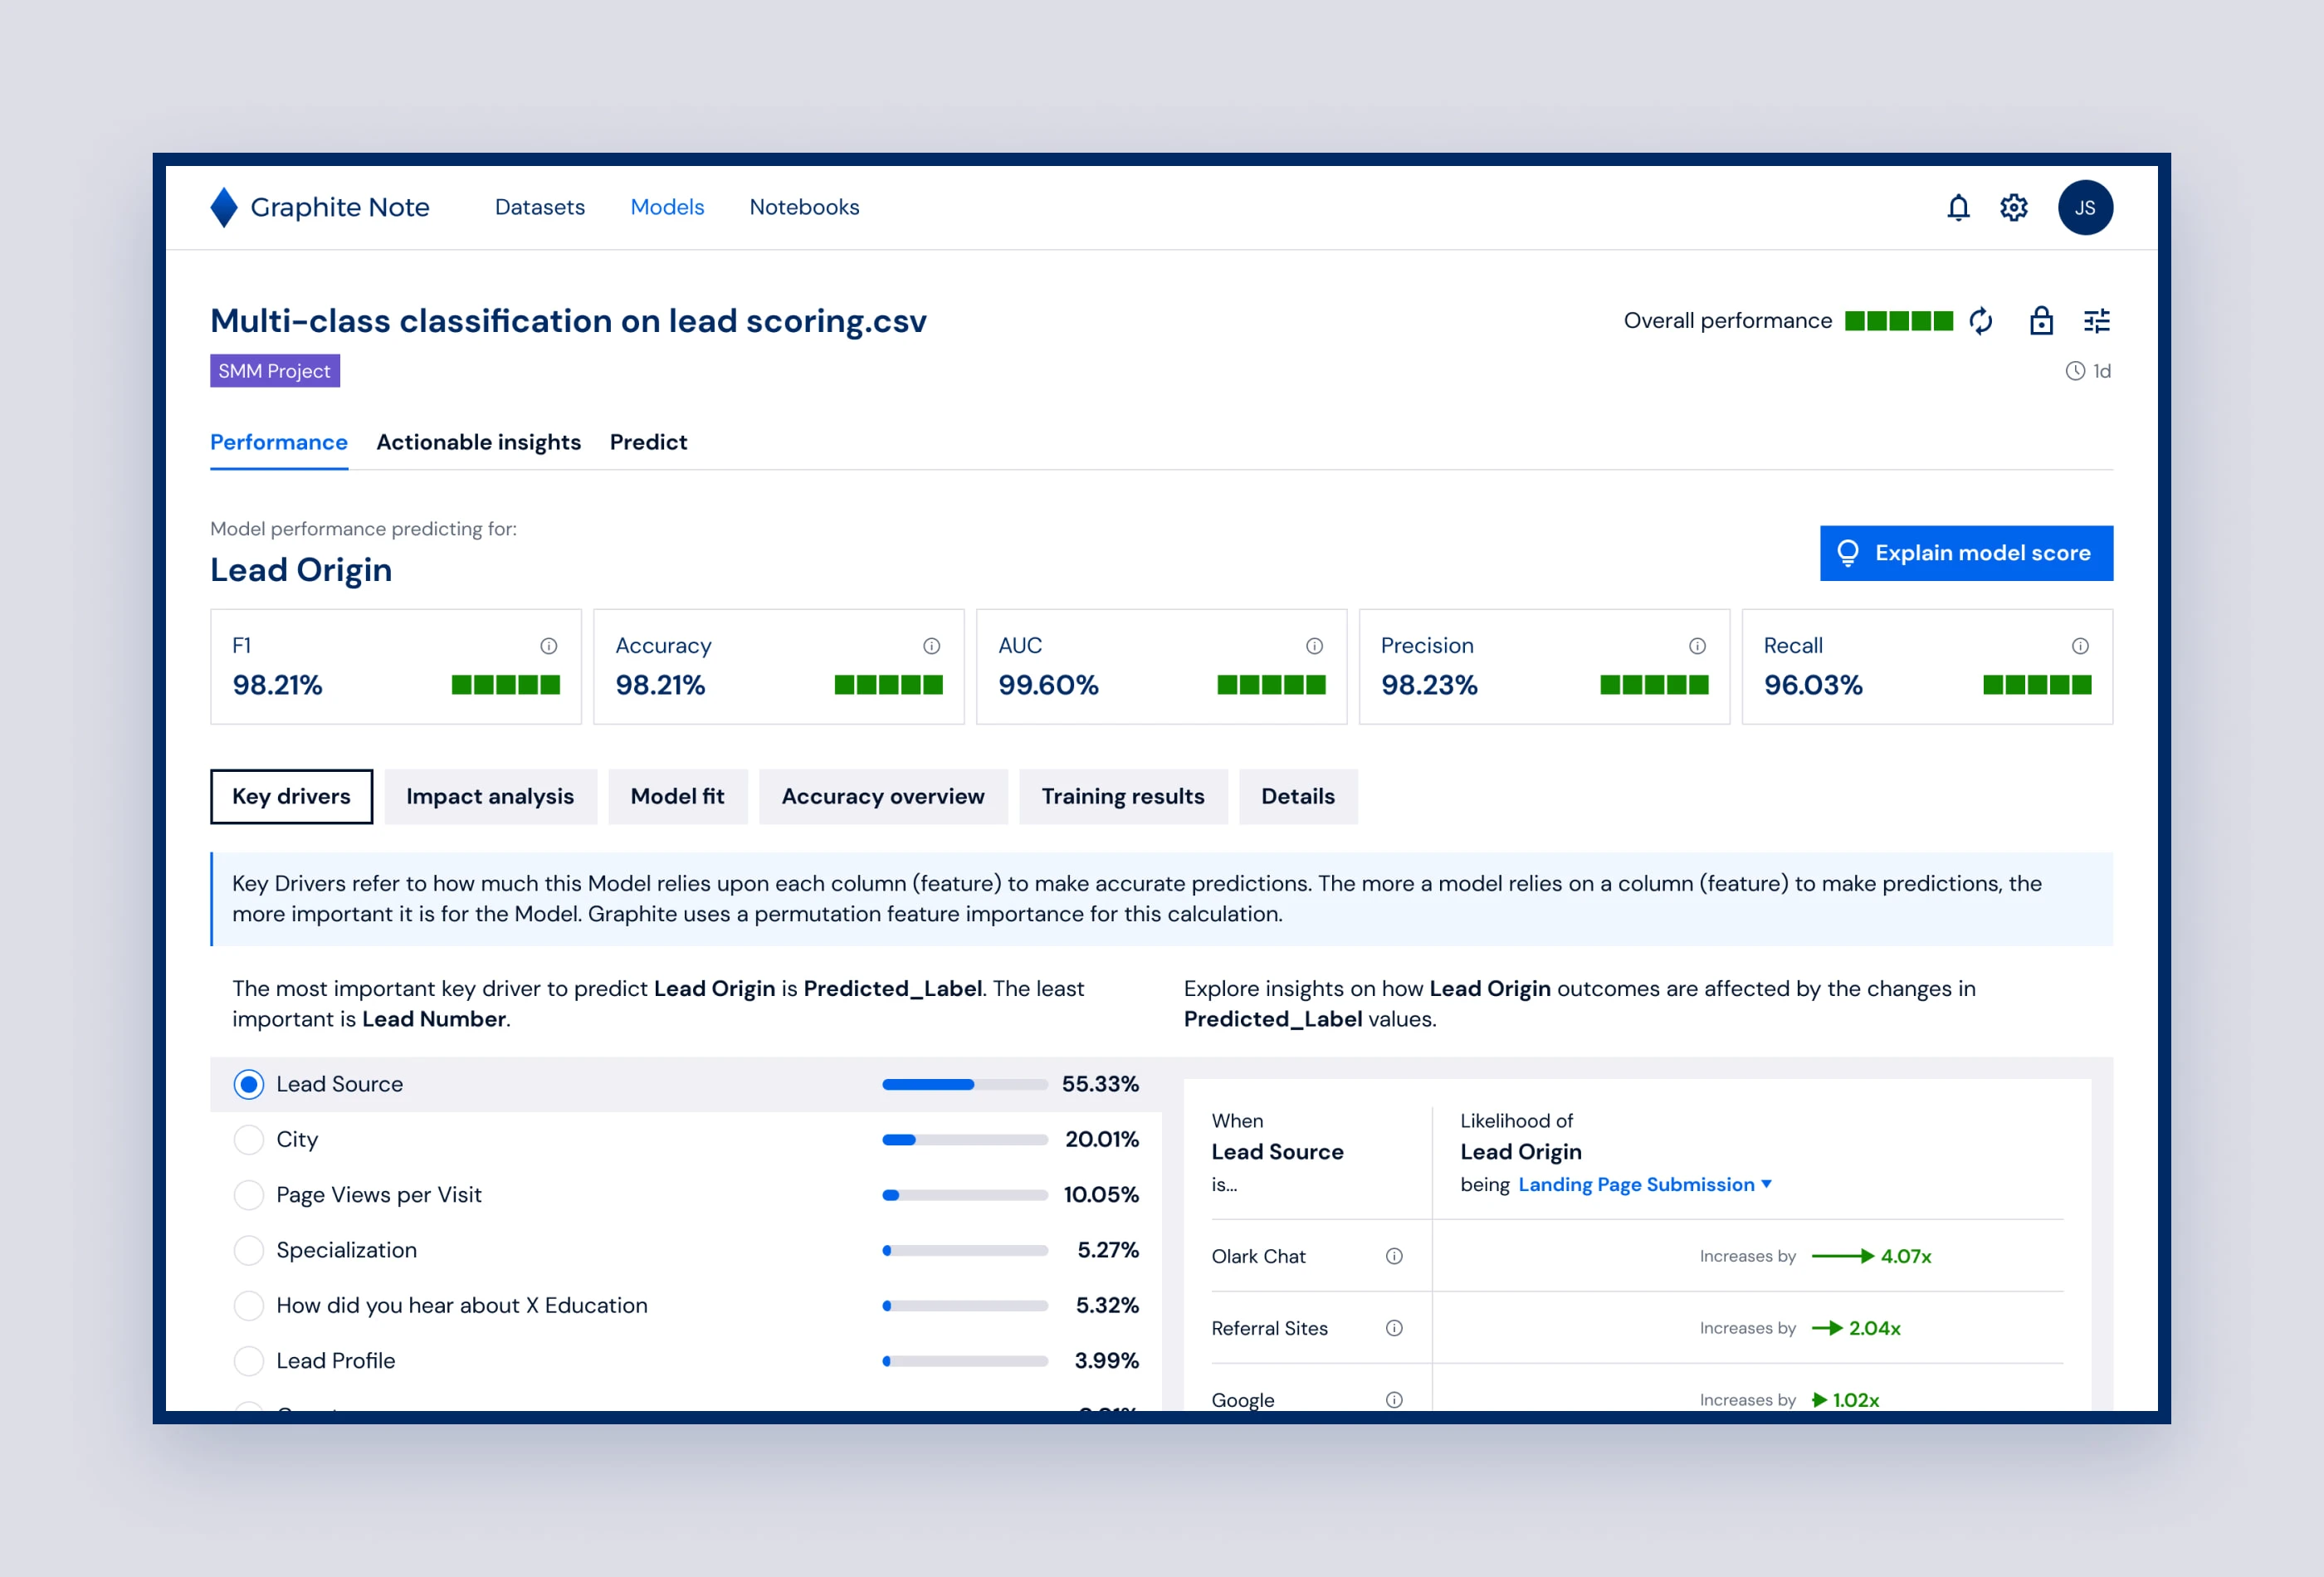
Task: Click the refresh model icon
Action: 1980,321
